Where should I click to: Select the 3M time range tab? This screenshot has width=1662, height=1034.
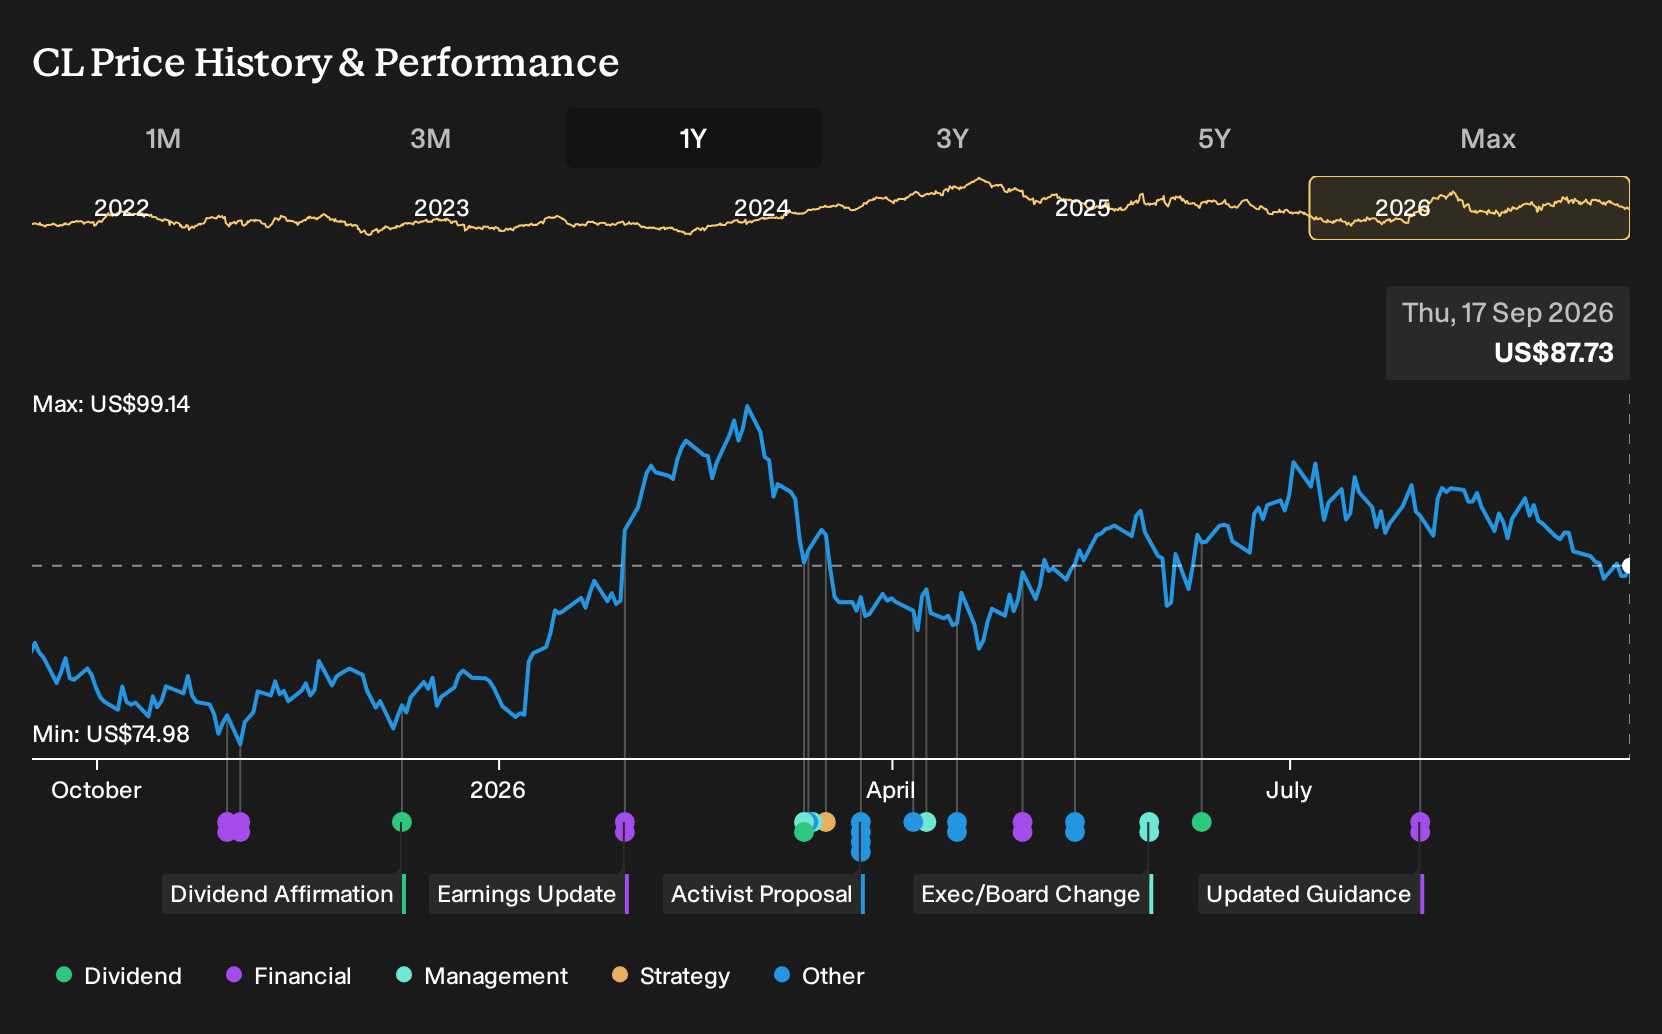(430, 138)
